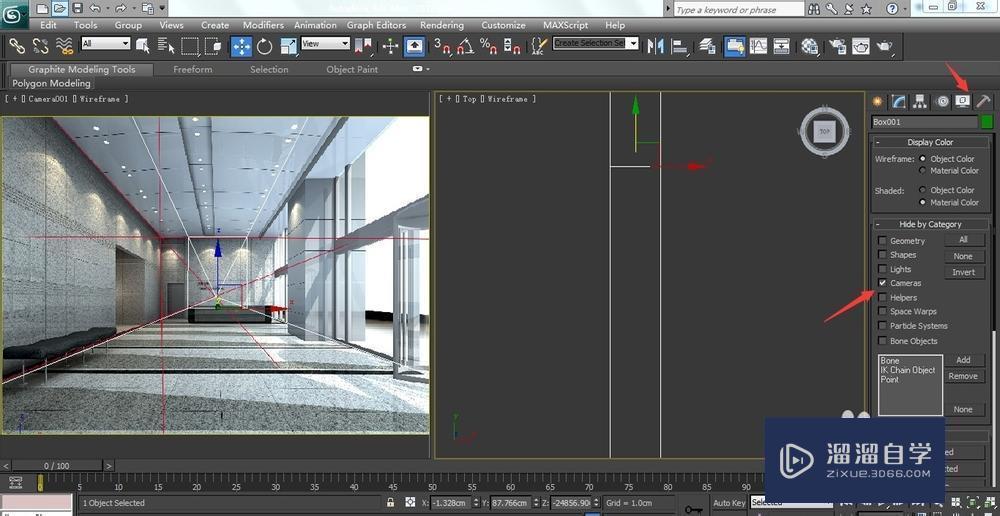Screen dimensions: 1000x516
Task: Check the Particle Systems hide category
Action: pyautogui.click(x=883, y=325)
